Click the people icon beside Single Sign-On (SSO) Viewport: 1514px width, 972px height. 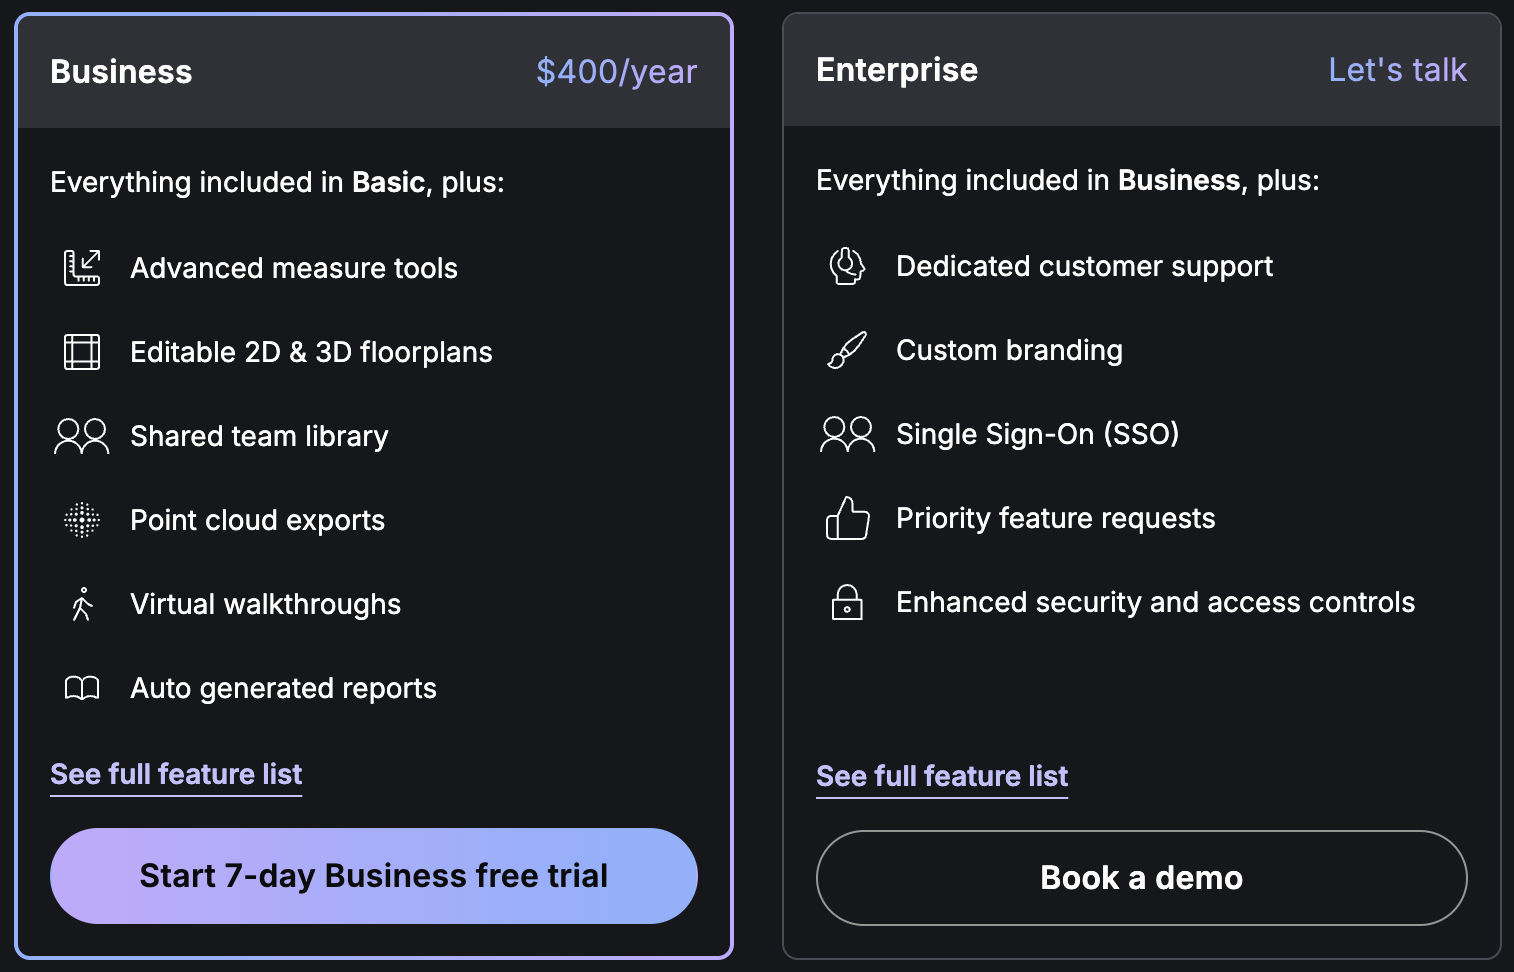(847, 434)
